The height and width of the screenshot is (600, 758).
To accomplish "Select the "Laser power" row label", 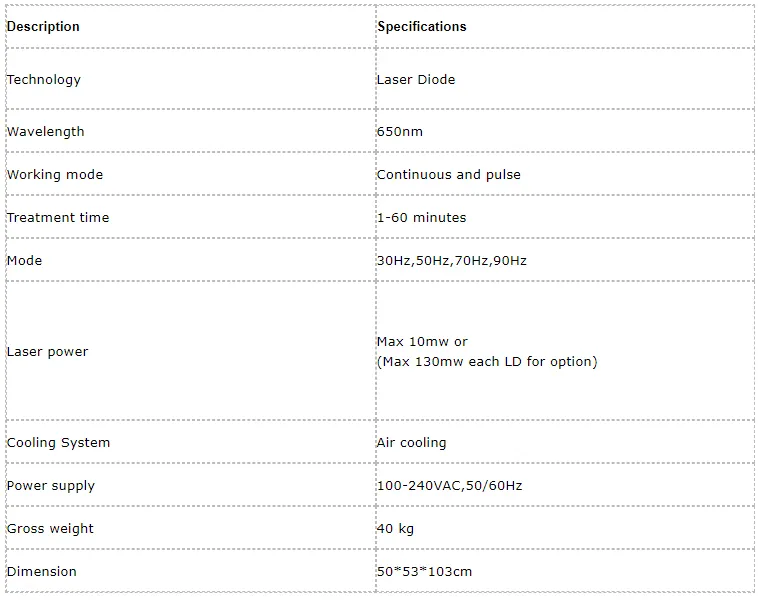I will coord(47,352).
